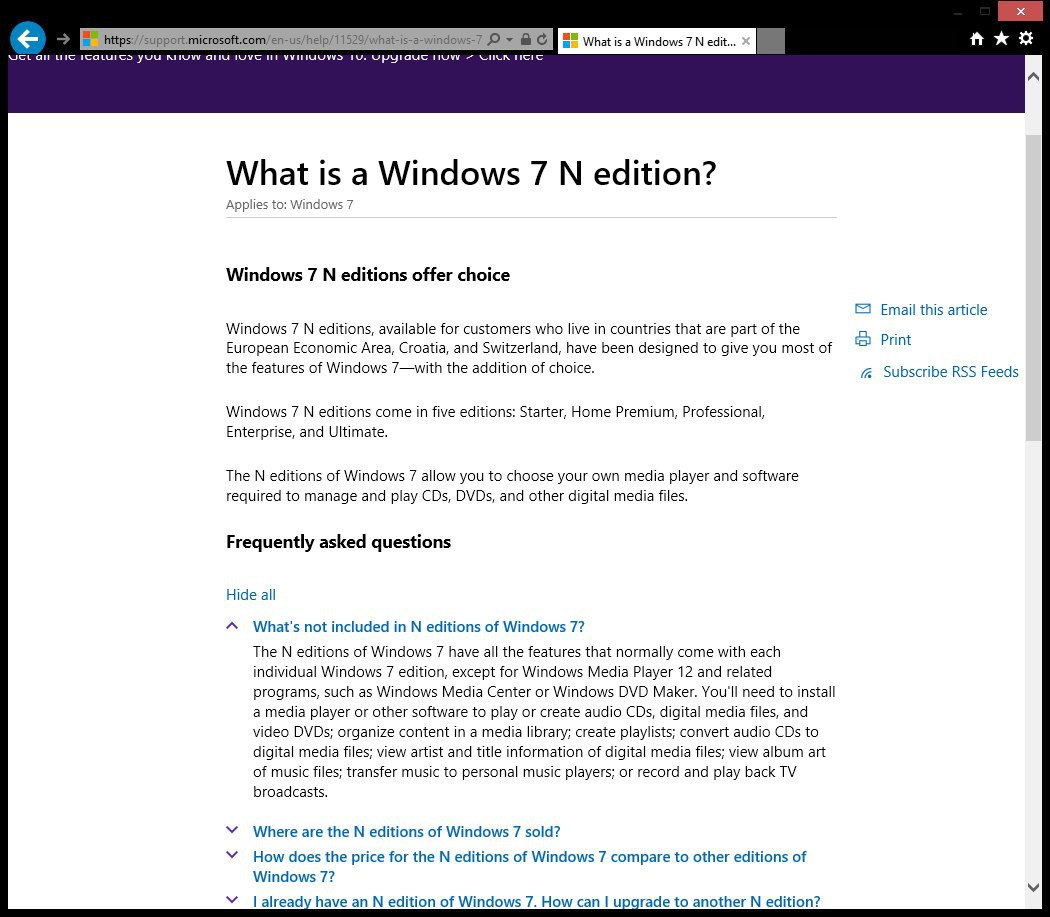Click the upgrade banner 'Click here' text

pos(511,57)
